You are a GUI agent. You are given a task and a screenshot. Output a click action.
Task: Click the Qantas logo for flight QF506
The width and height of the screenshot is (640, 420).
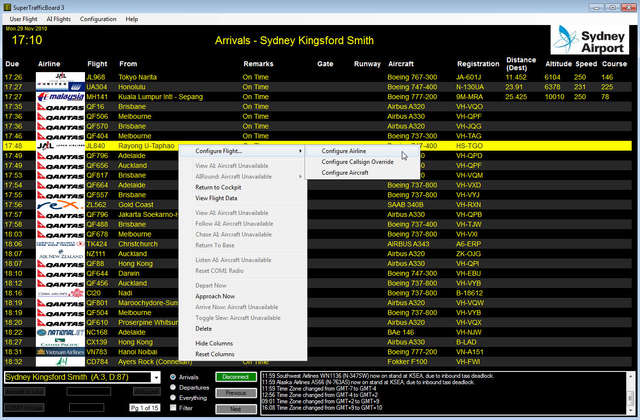[x=60, y=116]
